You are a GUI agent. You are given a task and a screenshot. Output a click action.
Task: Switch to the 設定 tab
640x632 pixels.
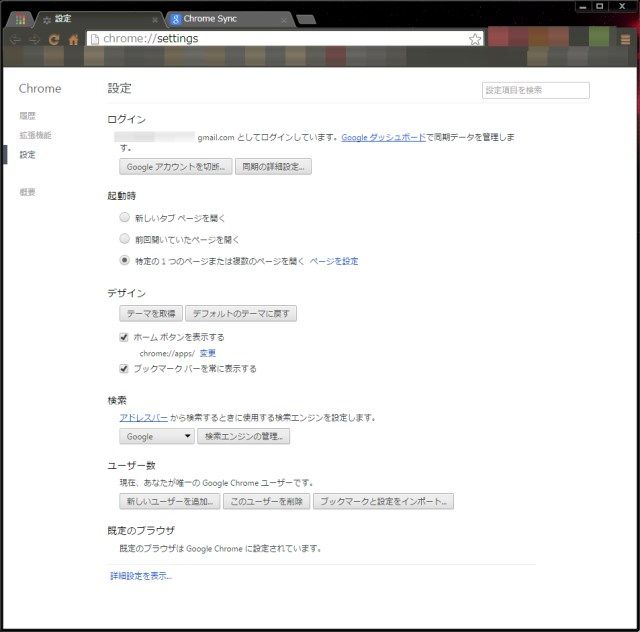pos(98,19)
